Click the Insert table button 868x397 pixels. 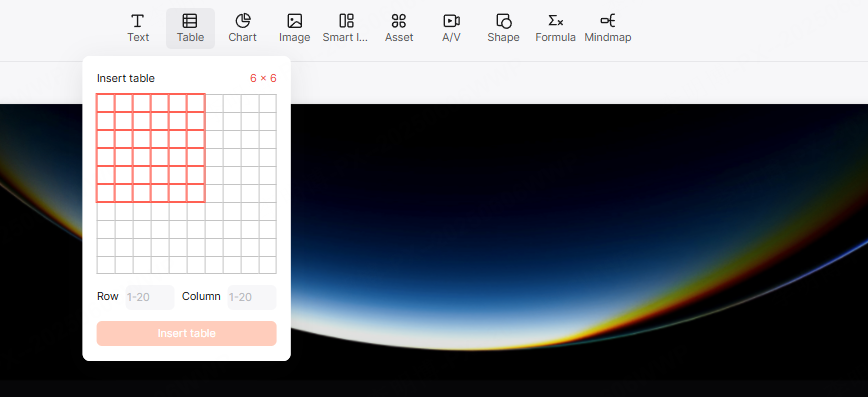tap(187, 333)
